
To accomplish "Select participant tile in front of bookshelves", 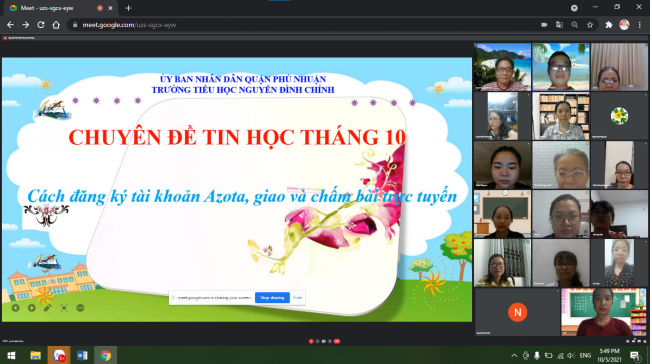I will (561, 116).
